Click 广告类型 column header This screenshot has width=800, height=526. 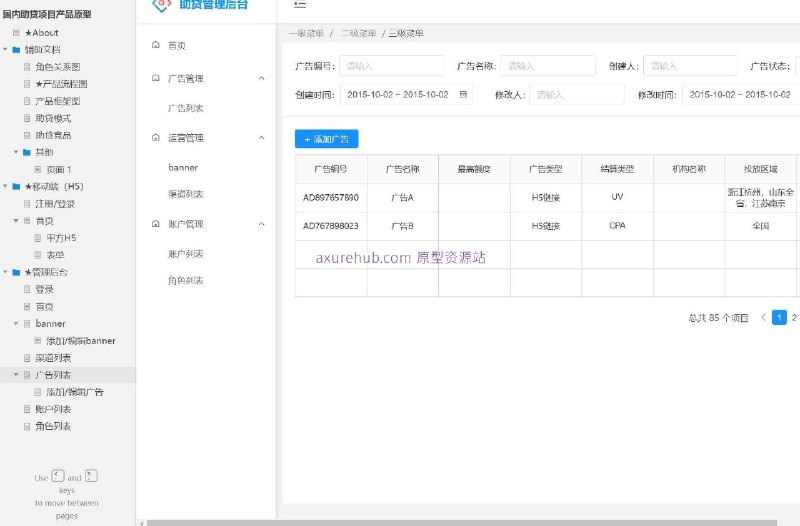coord(545,169)
